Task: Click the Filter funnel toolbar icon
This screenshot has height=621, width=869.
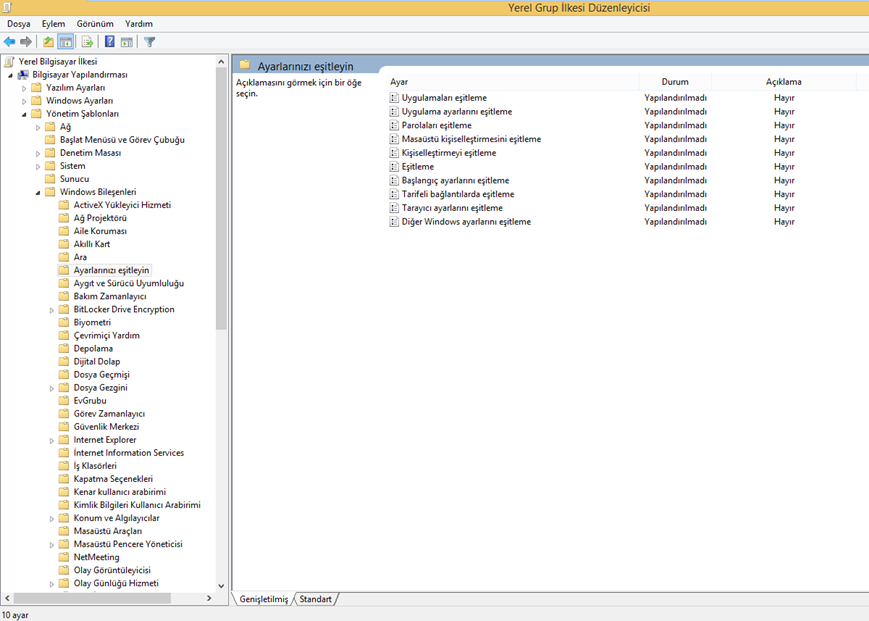Action: click(x=150, y=42)
